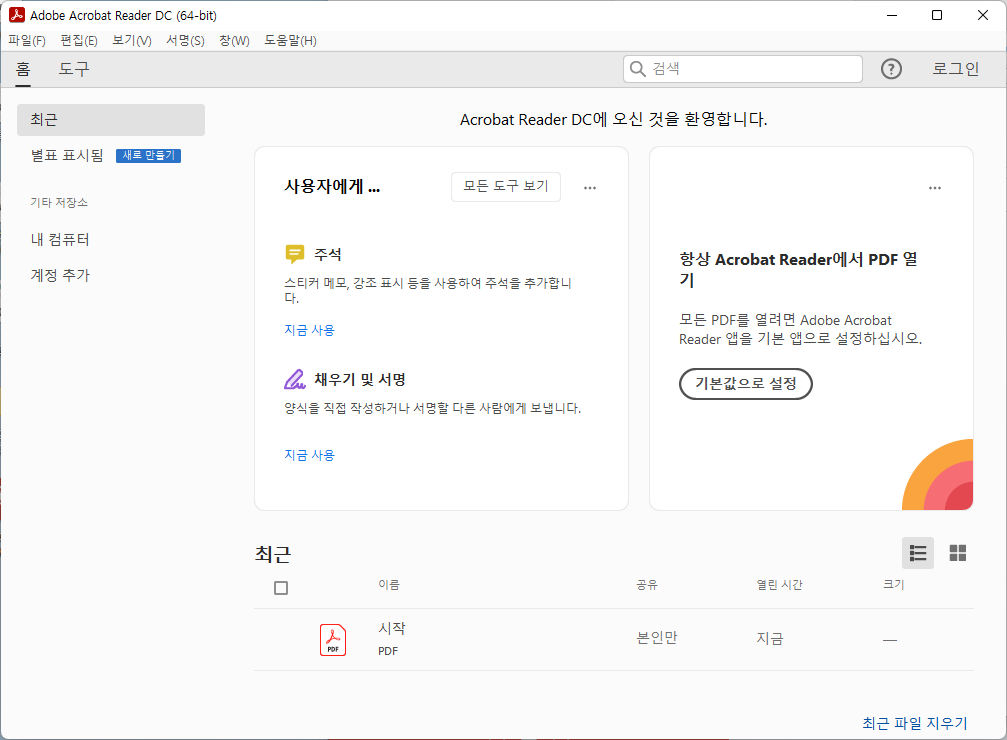Open more options on PDF default card

click(934, 188)
